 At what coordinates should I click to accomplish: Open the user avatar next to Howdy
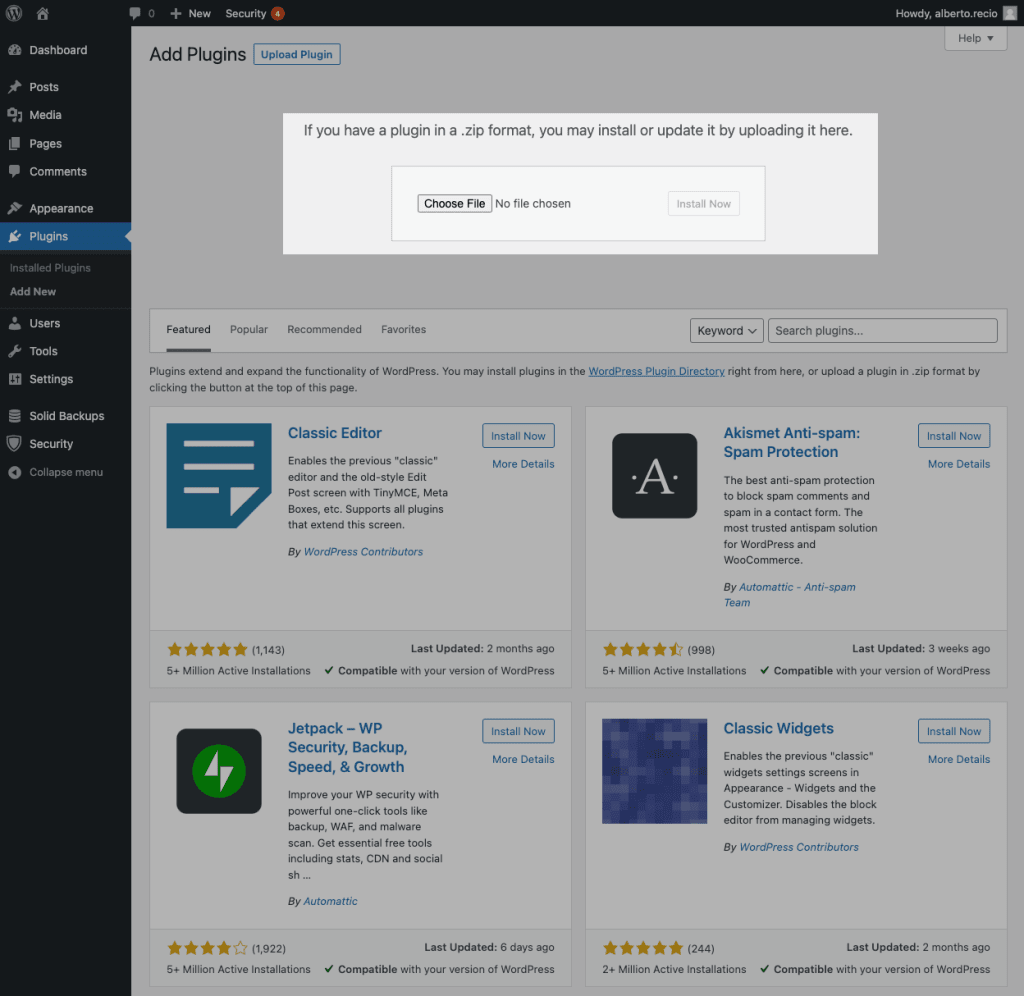[x=1010, y=13]
